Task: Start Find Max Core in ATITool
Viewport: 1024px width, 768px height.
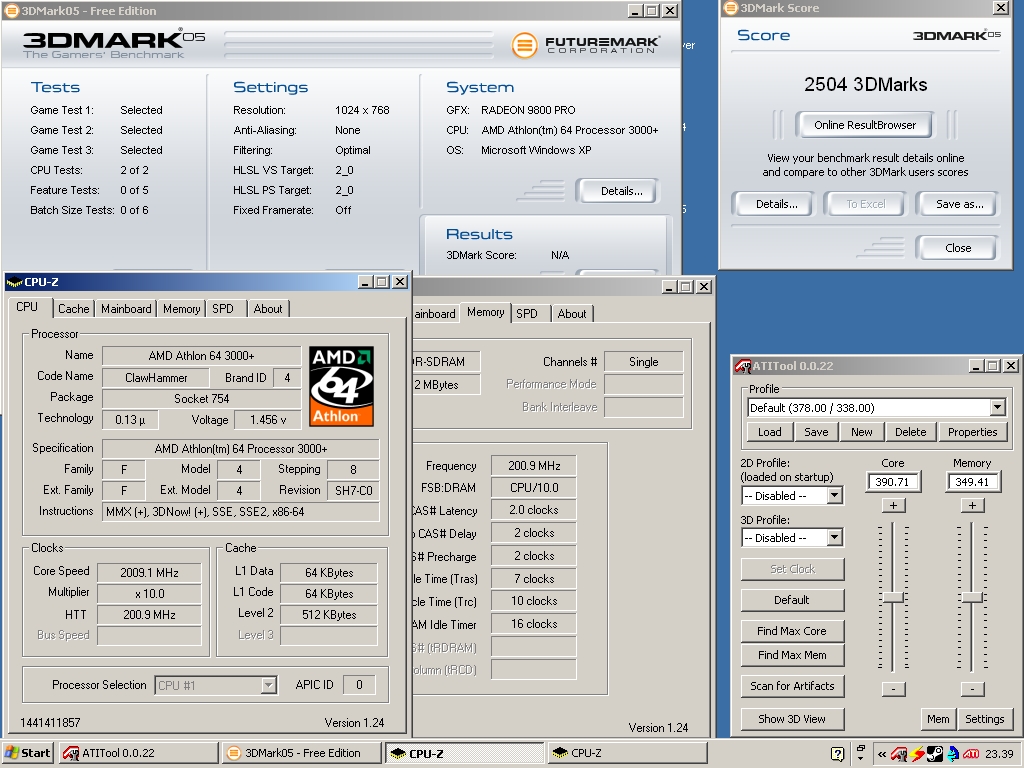Action: [x=792, y=631]
